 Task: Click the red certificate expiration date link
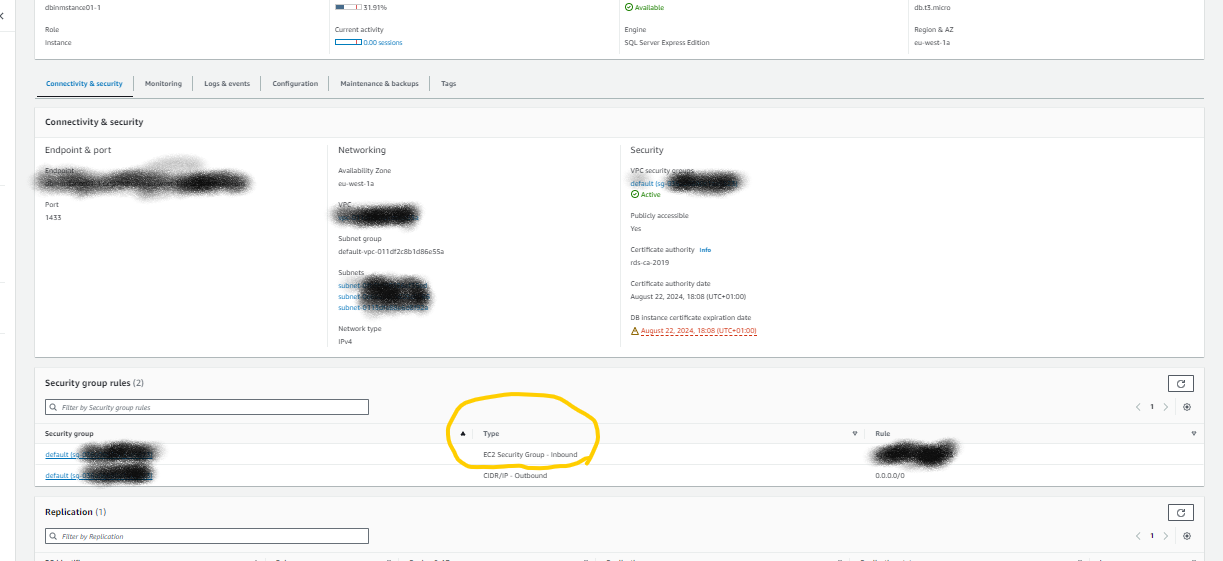pyautogui.click(x=698, y=330)
